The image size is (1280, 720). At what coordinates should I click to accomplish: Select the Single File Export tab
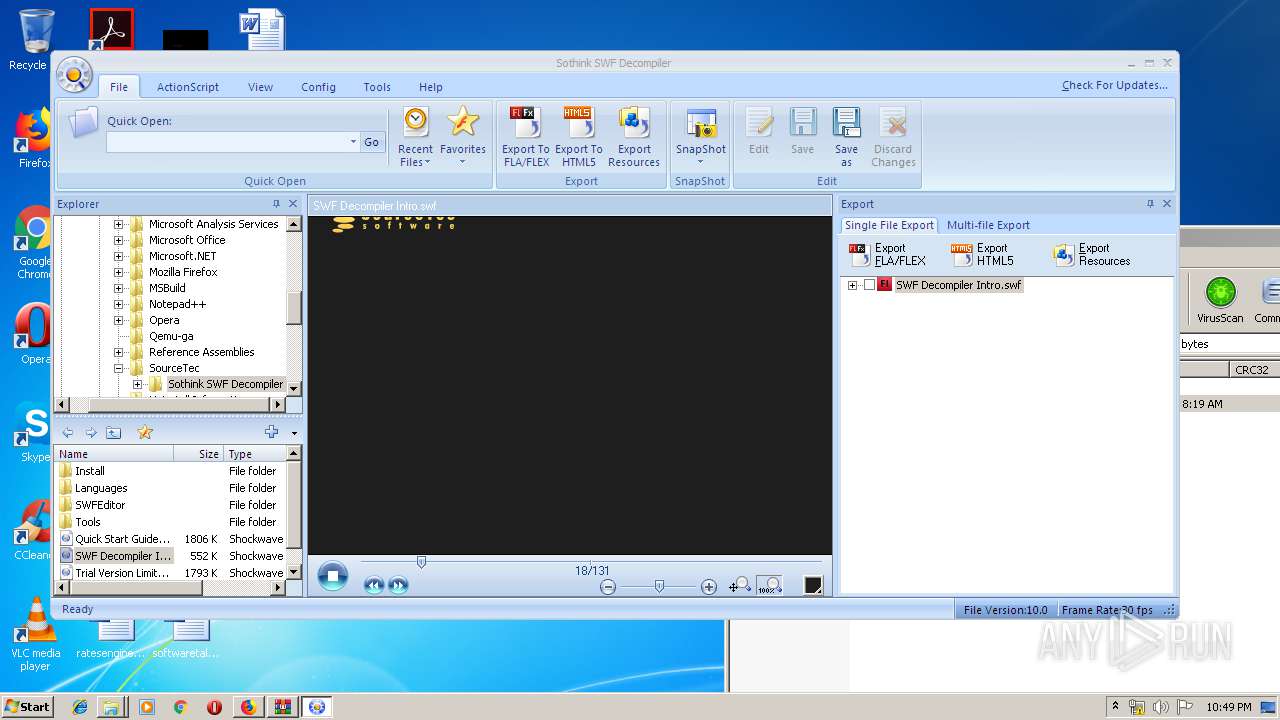coord(889,225)
